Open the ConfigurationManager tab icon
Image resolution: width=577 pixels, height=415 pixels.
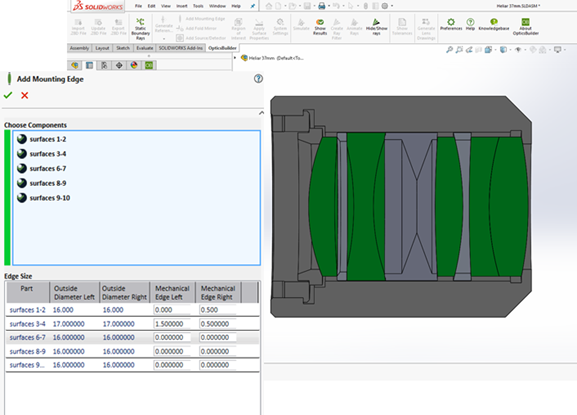tap(104, 65)
